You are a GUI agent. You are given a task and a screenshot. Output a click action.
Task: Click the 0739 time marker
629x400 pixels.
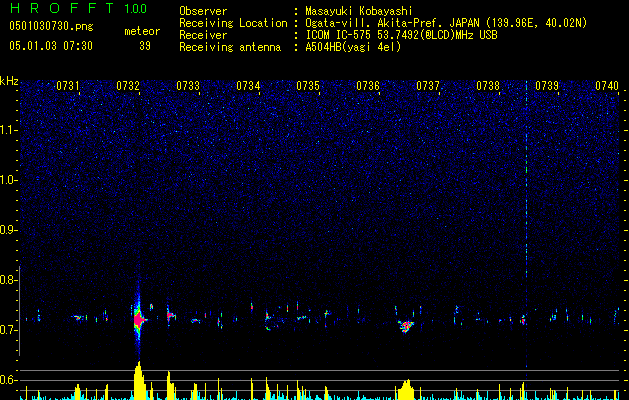pos(547,85)
